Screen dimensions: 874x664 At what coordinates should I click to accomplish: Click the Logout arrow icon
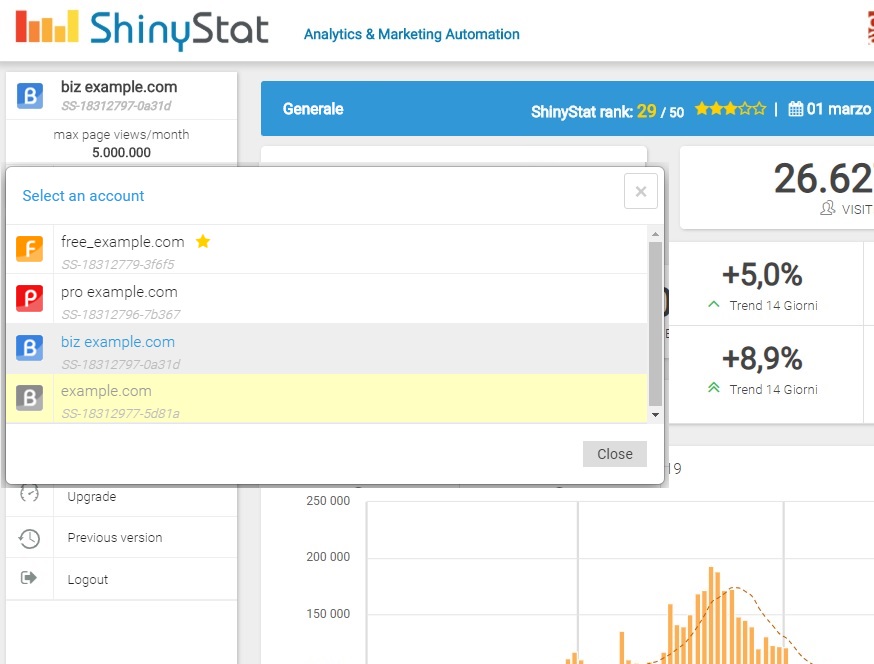(28, 578)
